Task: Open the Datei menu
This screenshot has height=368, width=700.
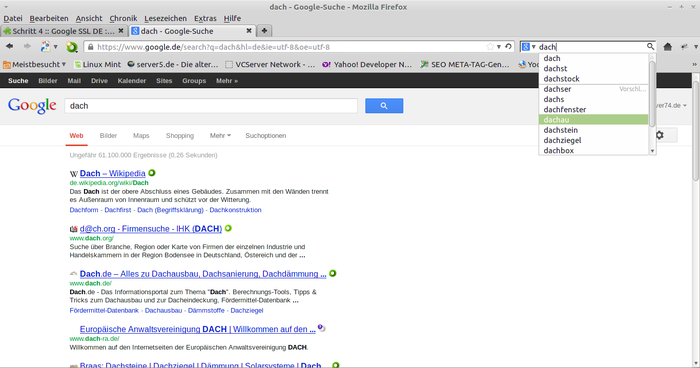Action: [13, 18]
